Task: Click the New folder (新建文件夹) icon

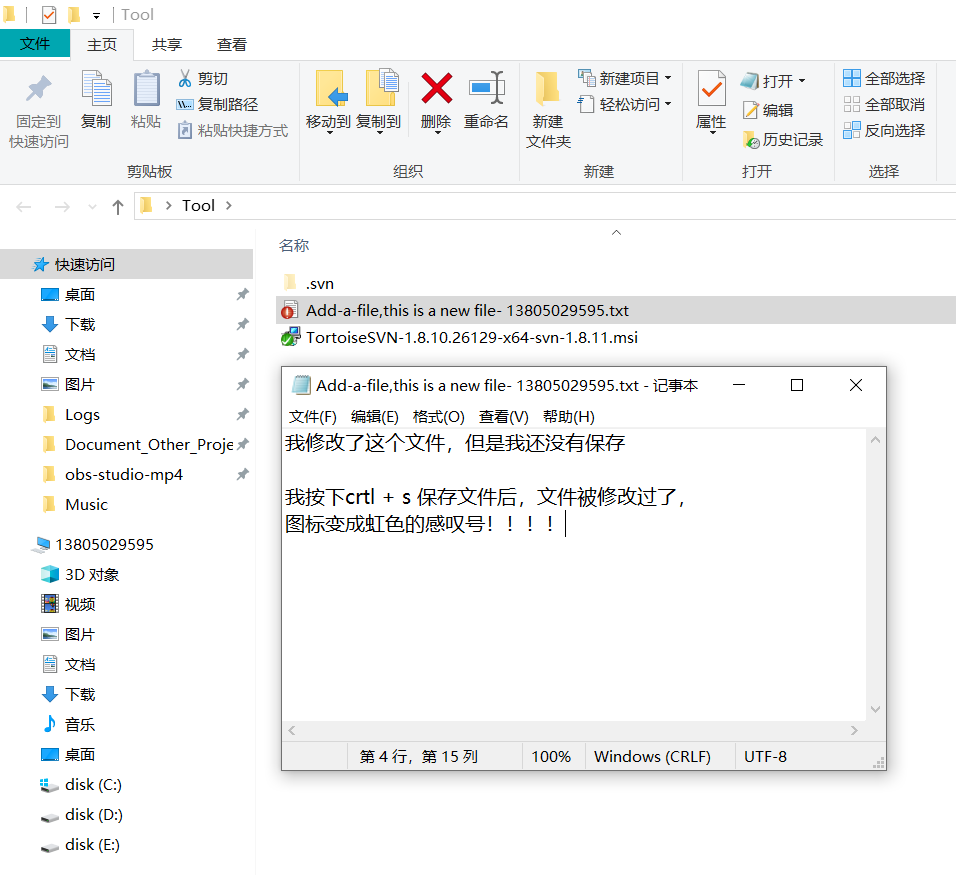Action: pos(547,88)
